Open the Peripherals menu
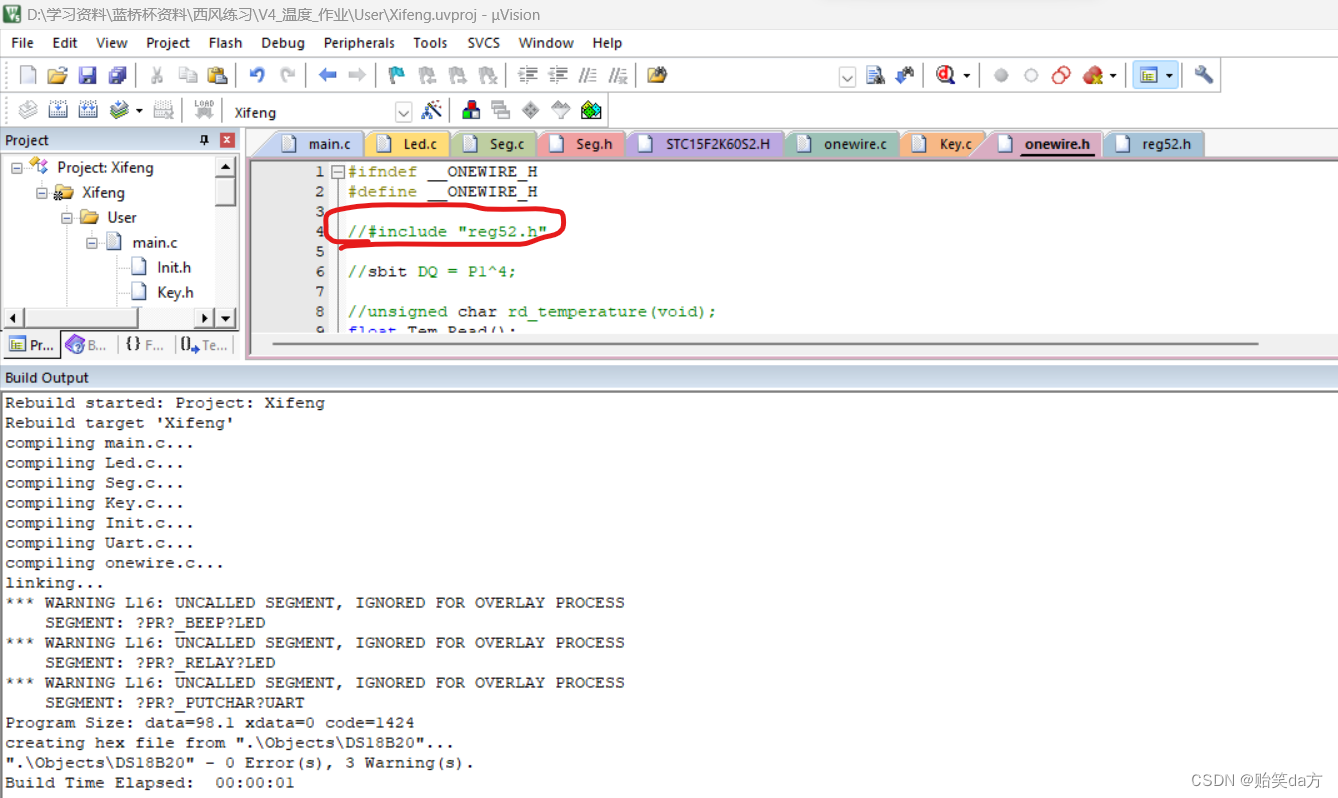The height and width of the screenshot is (798, 1338). pyautogui.click(x=359, y=42)
